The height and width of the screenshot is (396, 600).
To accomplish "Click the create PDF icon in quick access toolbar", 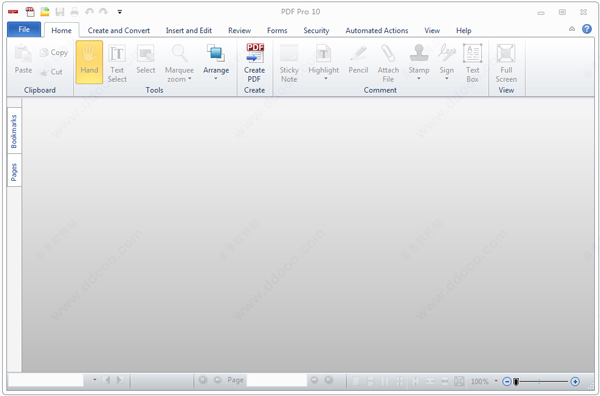I will tap(30, 12).
